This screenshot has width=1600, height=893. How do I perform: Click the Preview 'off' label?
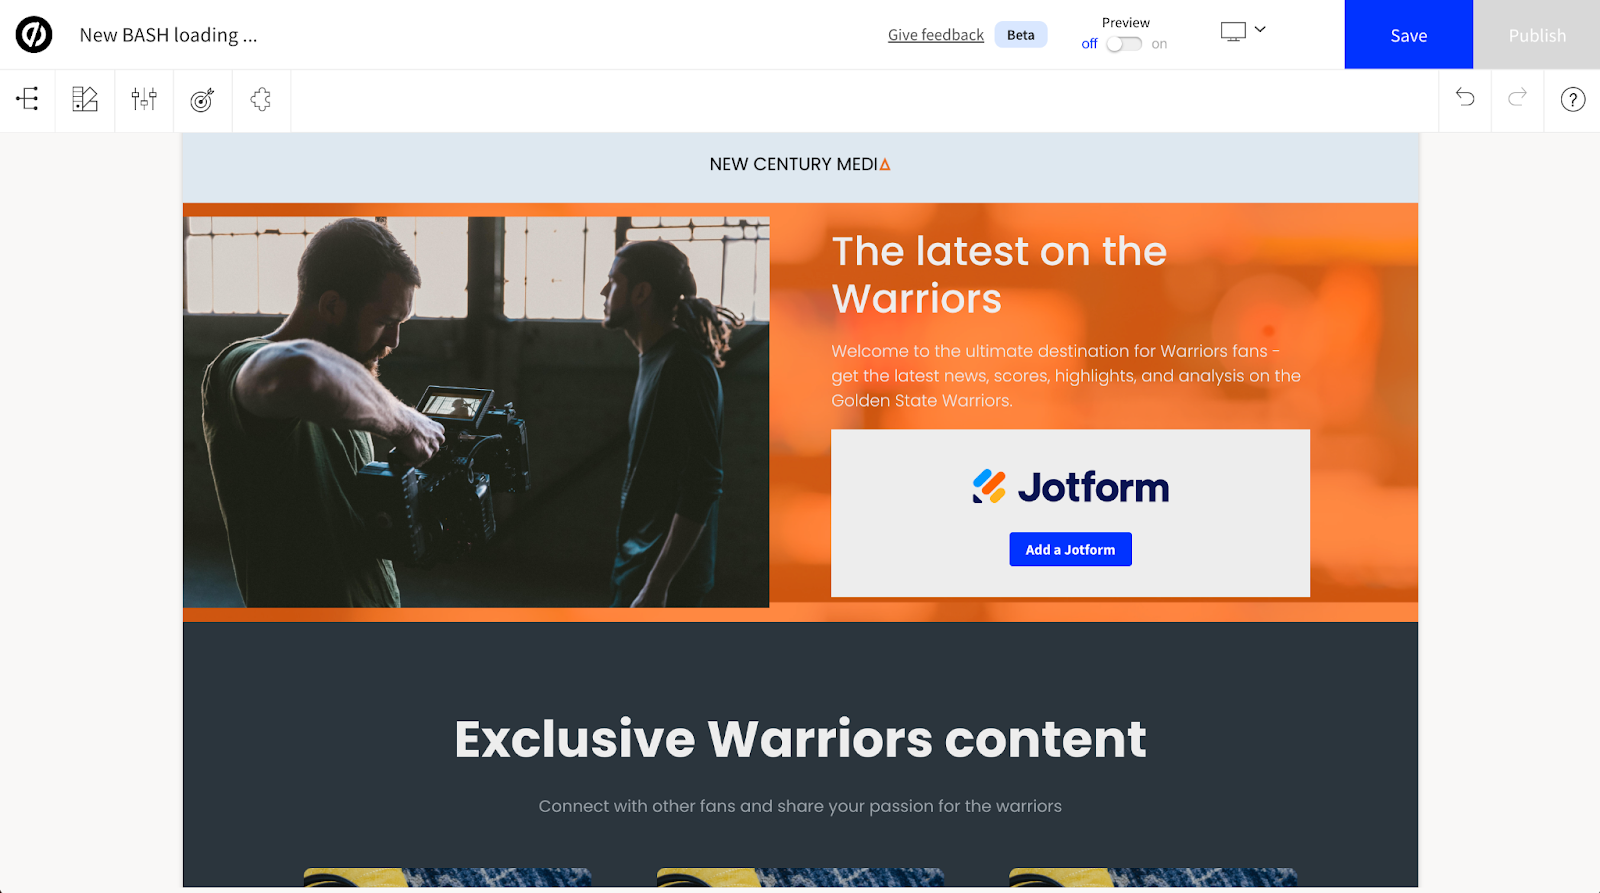(x=1089, y=44)
